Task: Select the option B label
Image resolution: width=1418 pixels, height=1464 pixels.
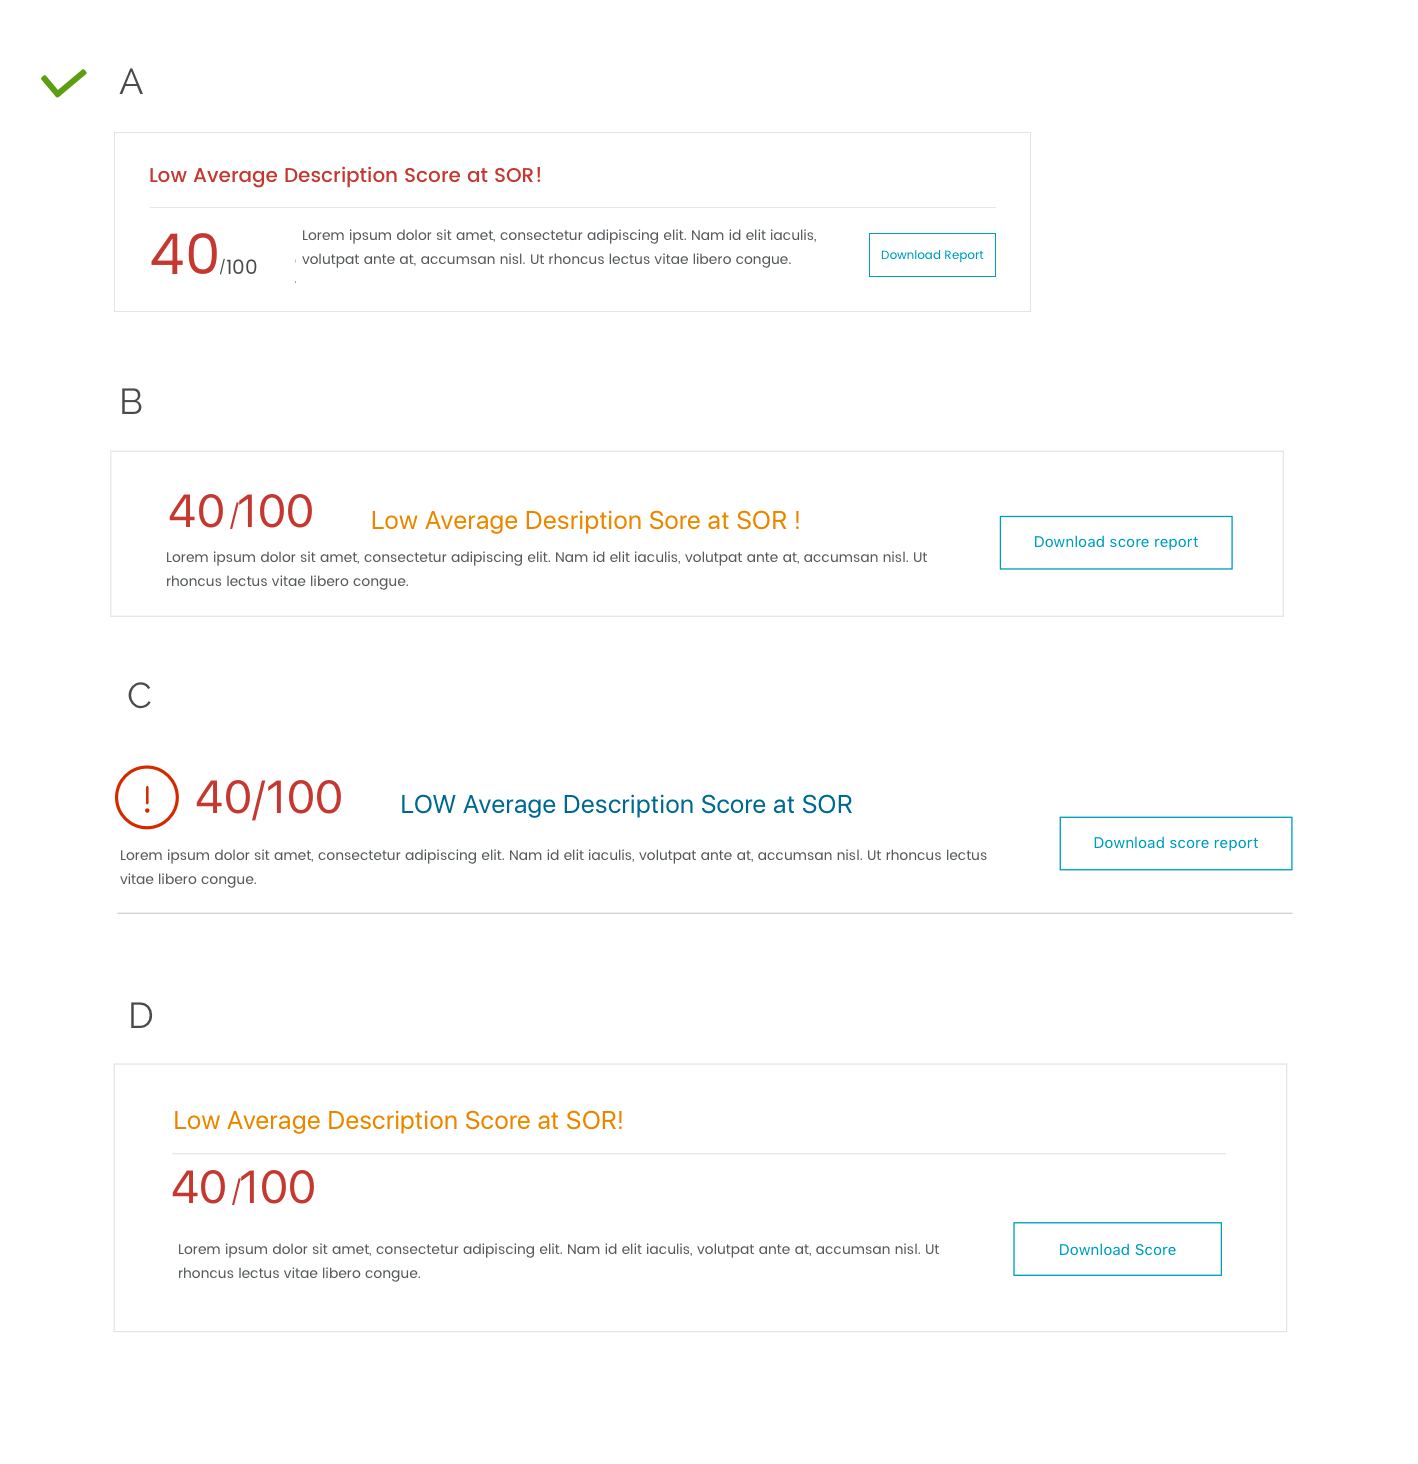Action: [131, 402]
